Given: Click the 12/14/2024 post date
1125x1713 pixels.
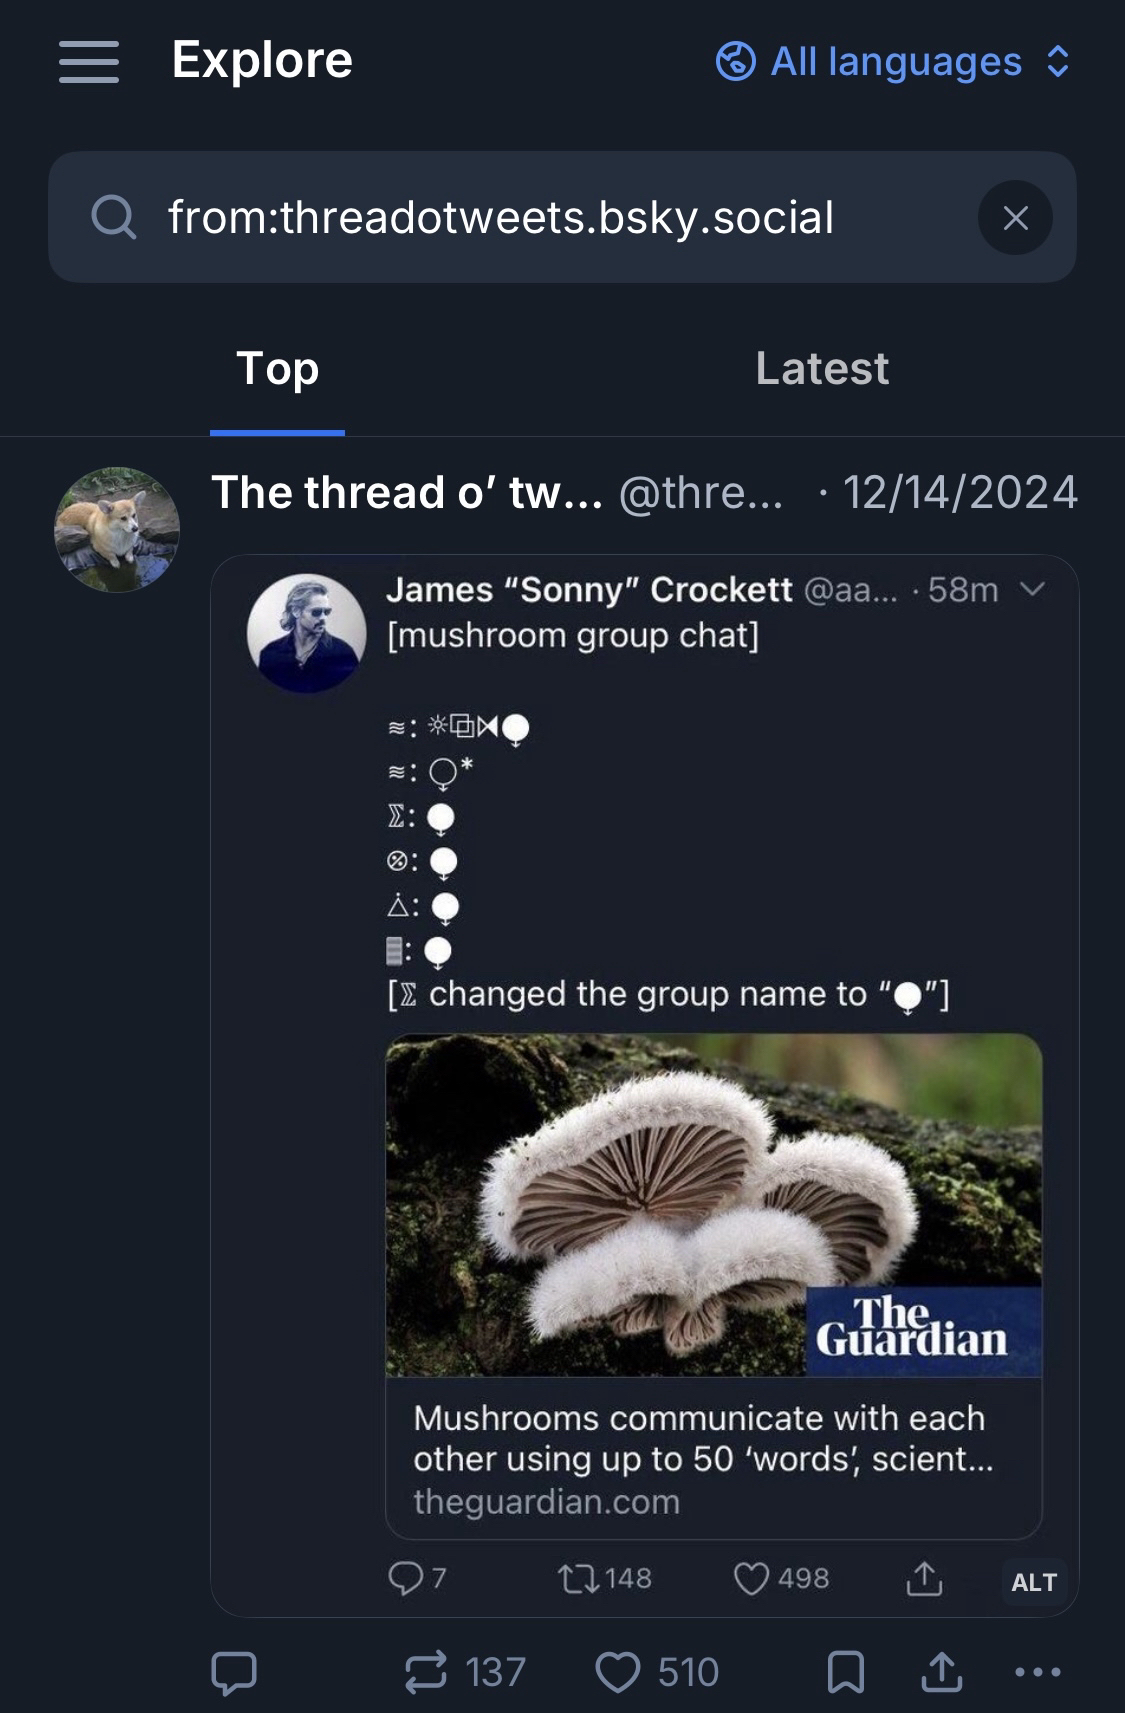Looking at the screenshot, I should [x=960, y=492].
